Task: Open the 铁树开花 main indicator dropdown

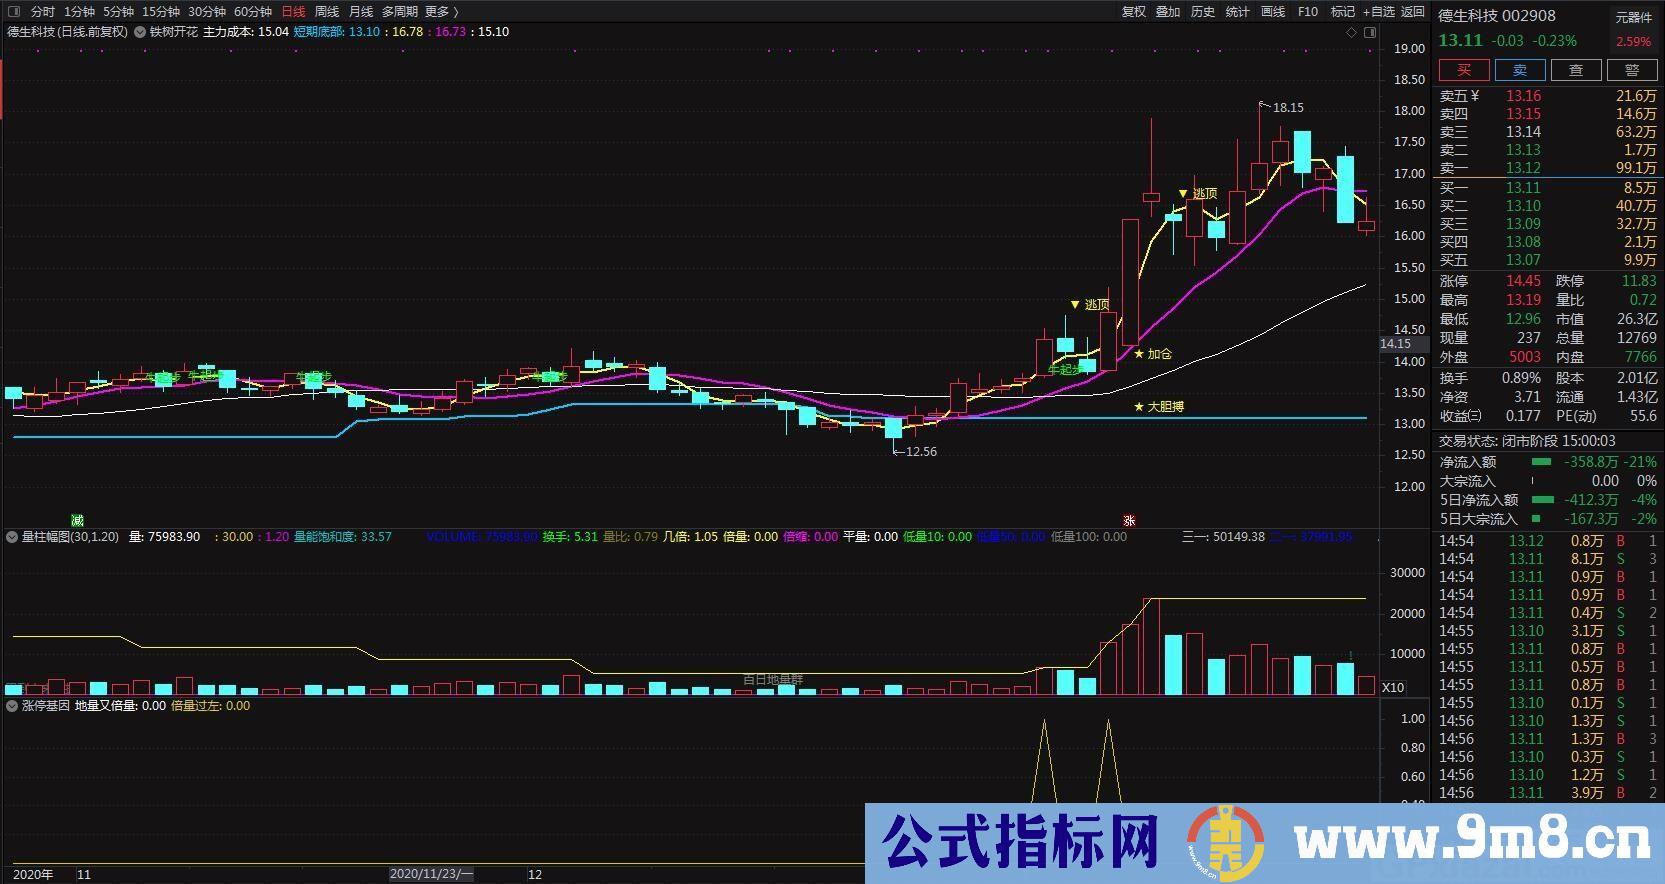Action: [x=141, y=32]
